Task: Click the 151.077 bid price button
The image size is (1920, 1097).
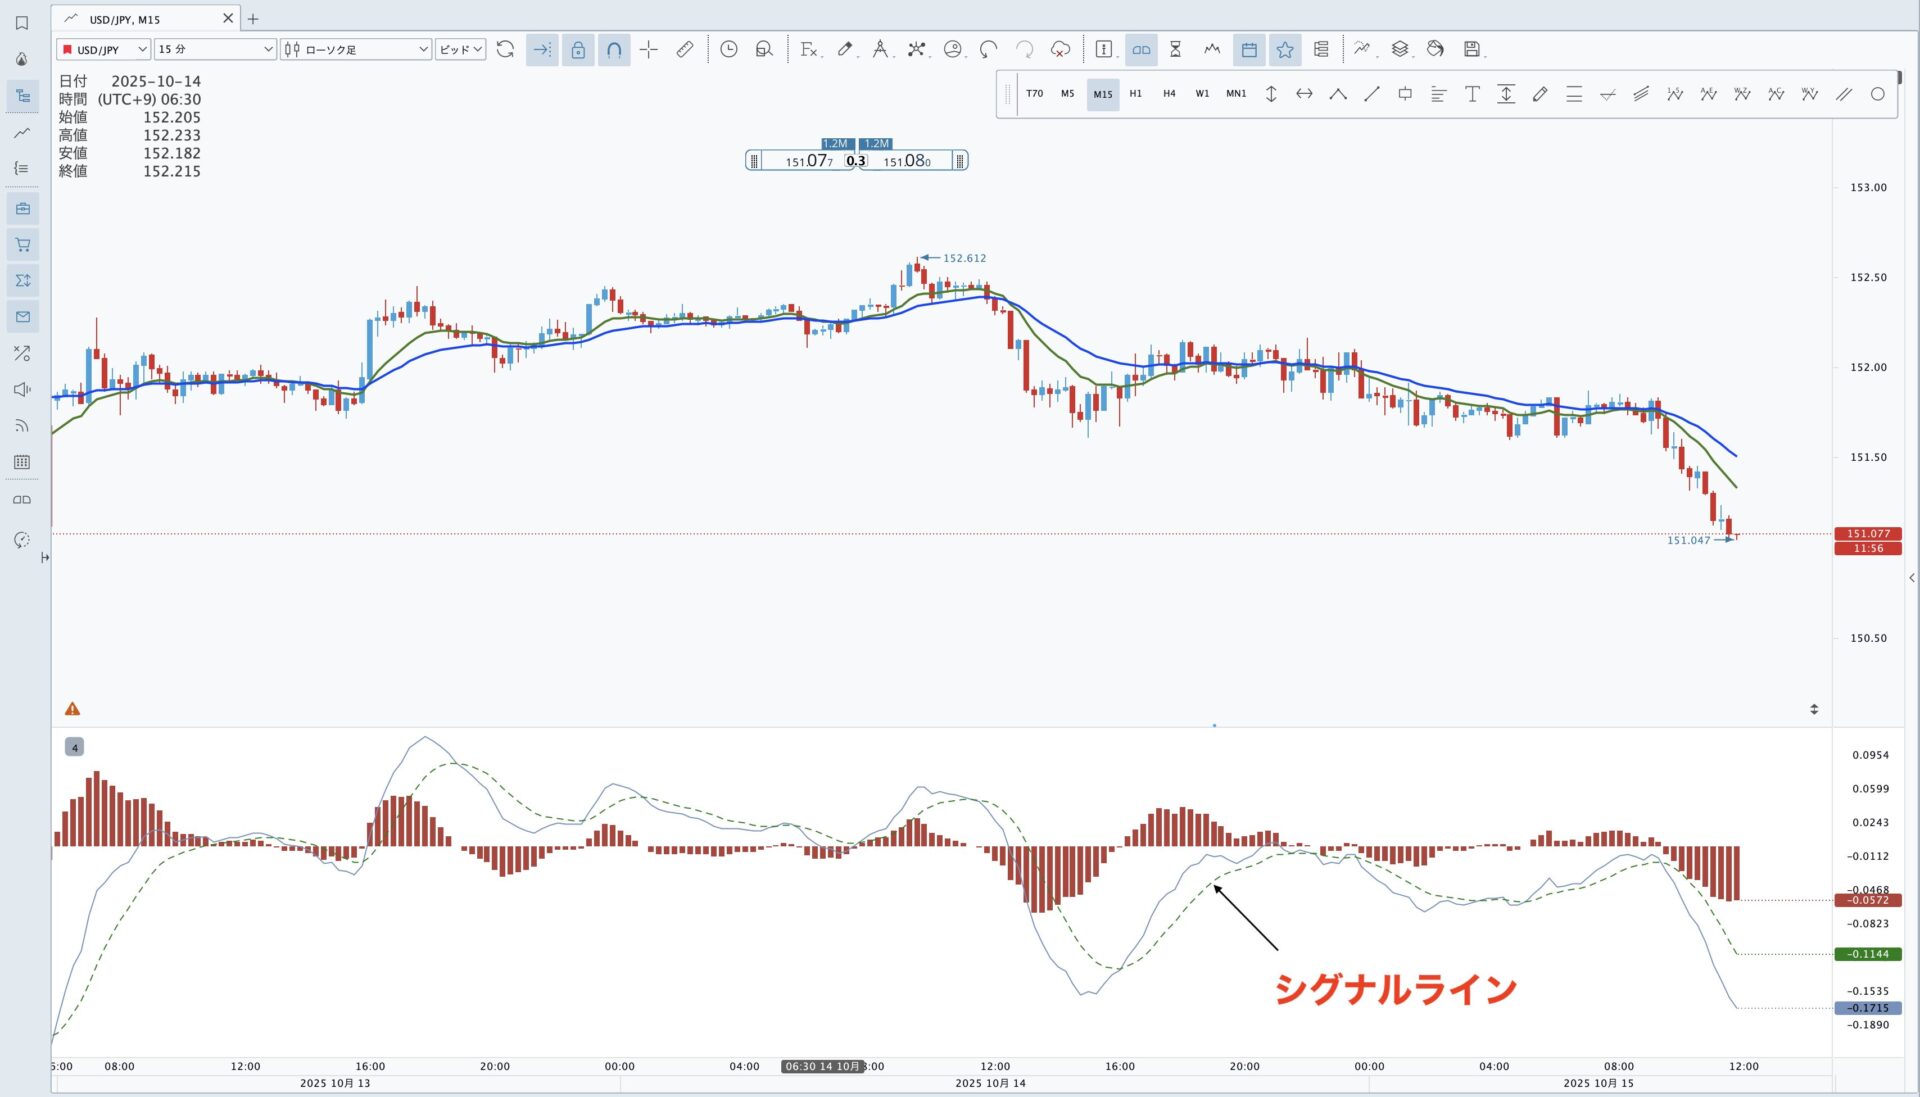Action: [x=808, y=161]
